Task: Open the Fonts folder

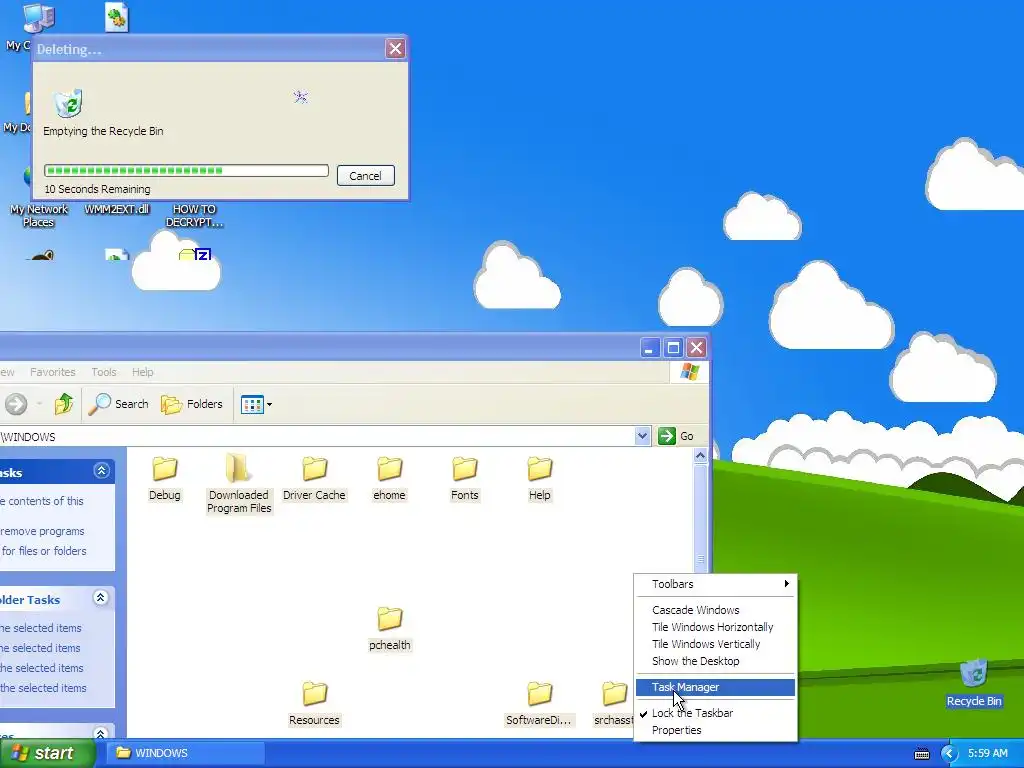Action: 464,479
